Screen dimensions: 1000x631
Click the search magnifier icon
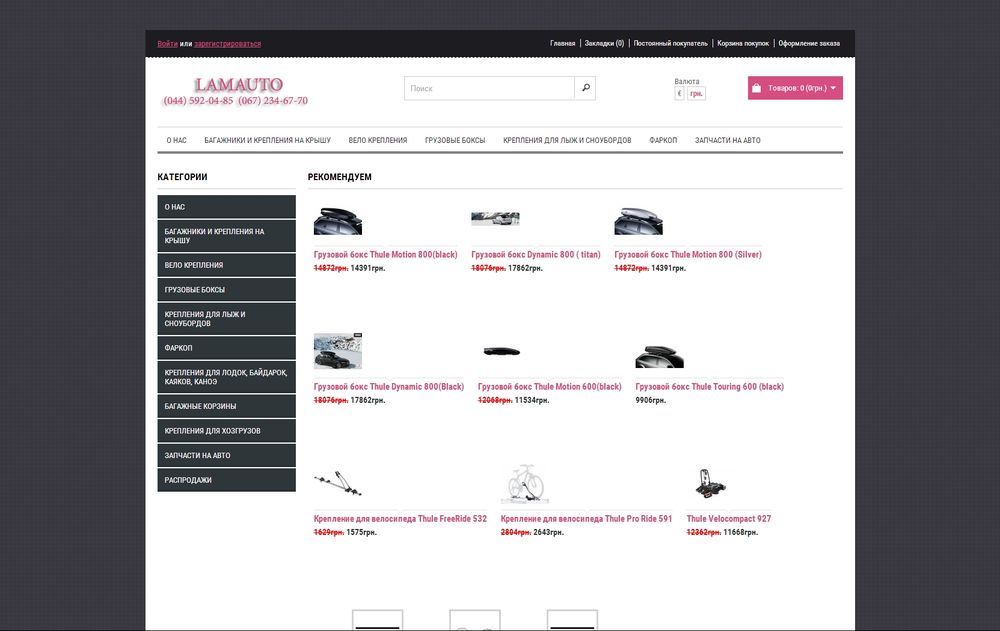[x=585, y=88]
